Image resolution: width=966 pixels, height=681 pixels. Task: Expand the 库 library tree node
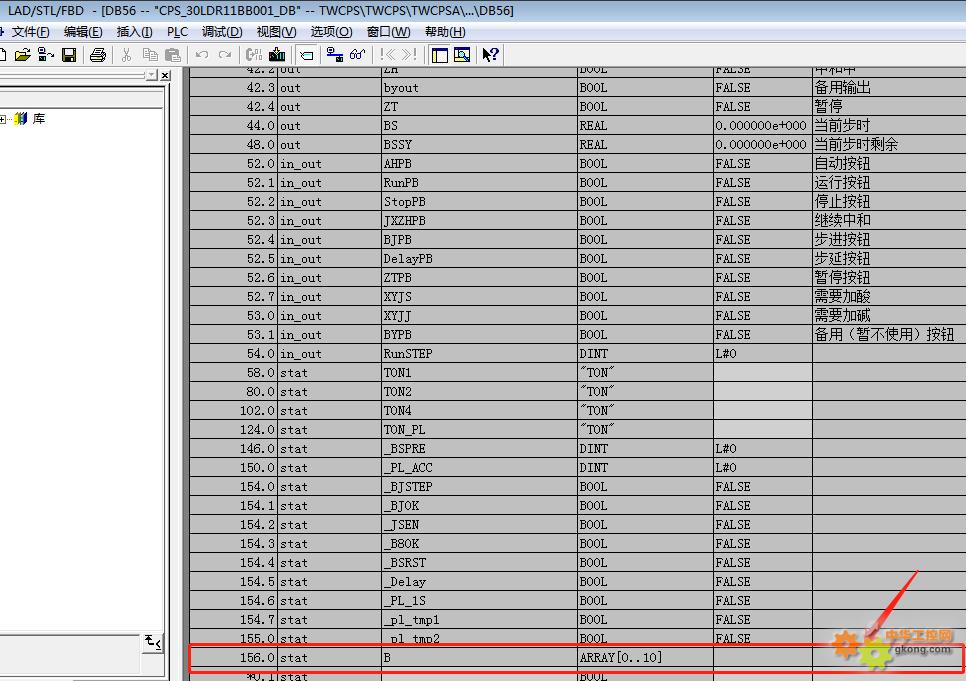3,119
